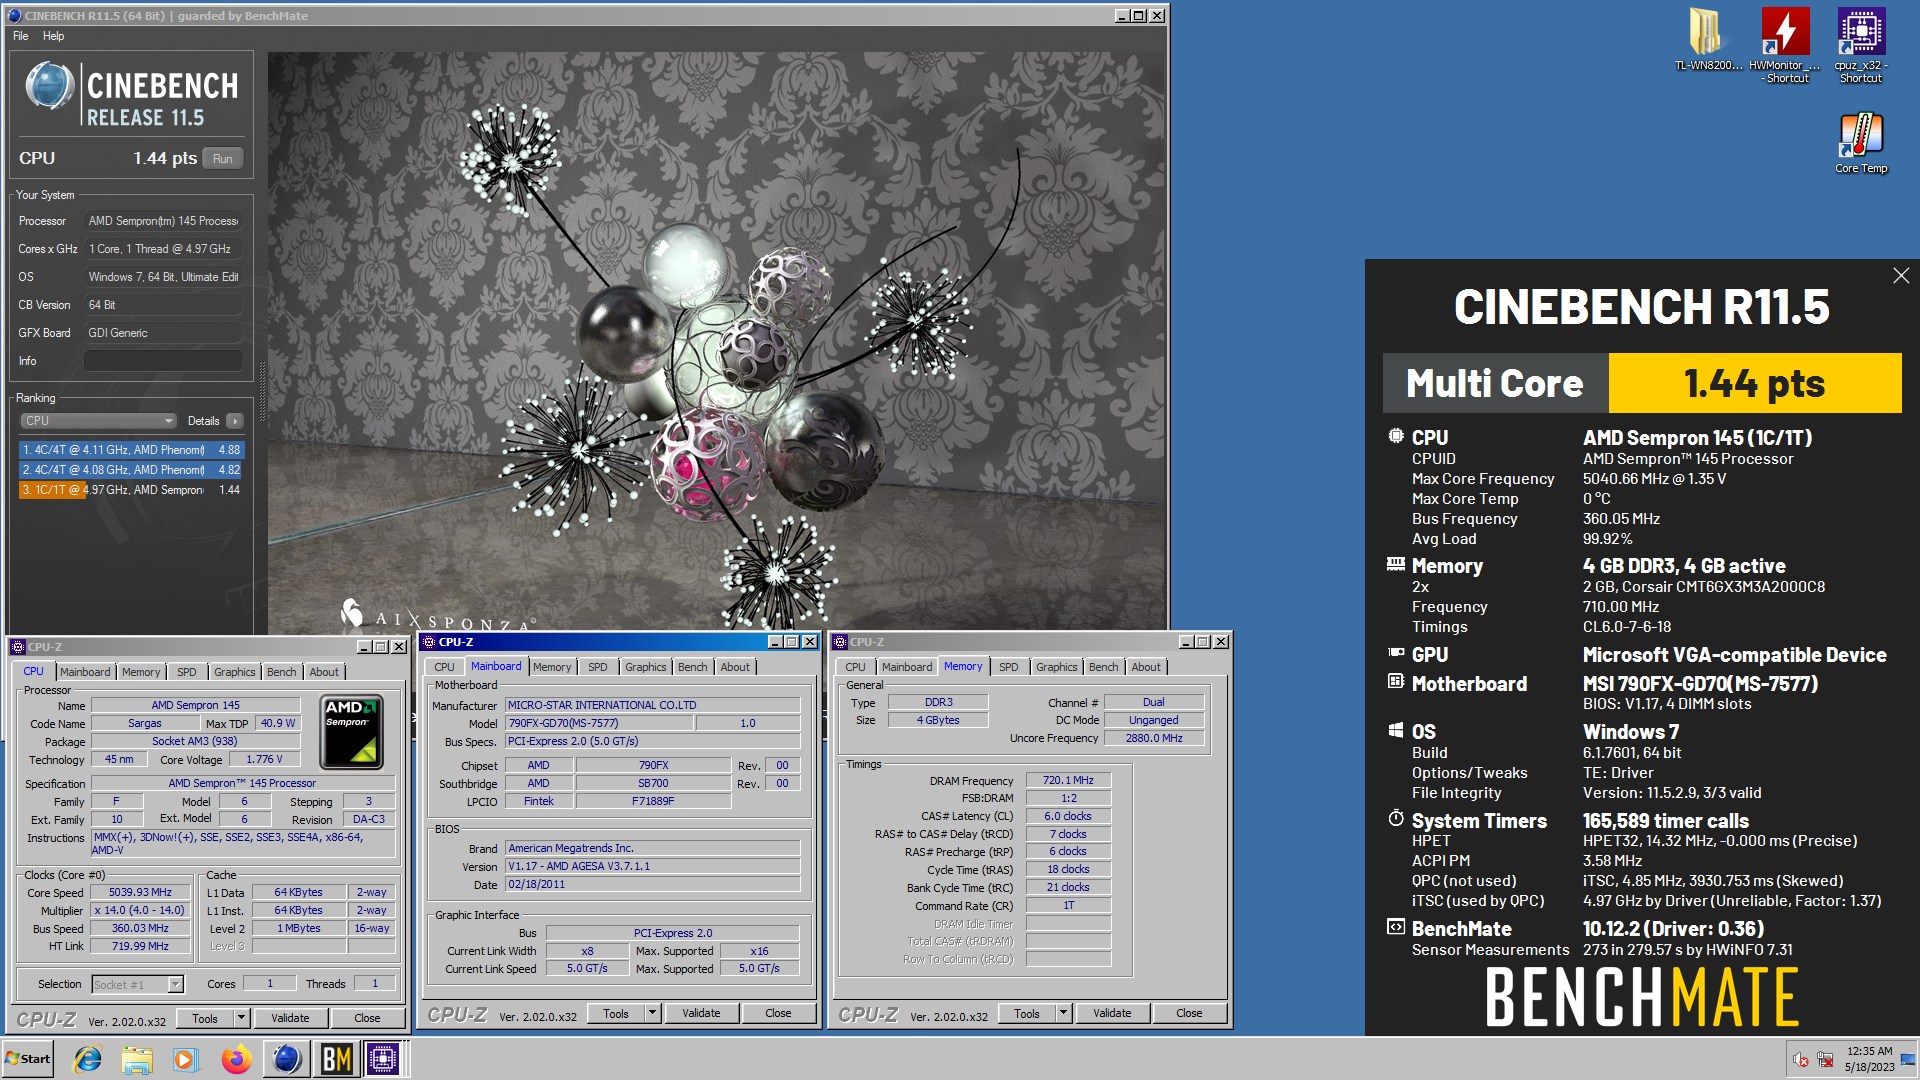Open the Cinebench Help menu
This screenshot has height=1080, width=1920.
point(53,36)
